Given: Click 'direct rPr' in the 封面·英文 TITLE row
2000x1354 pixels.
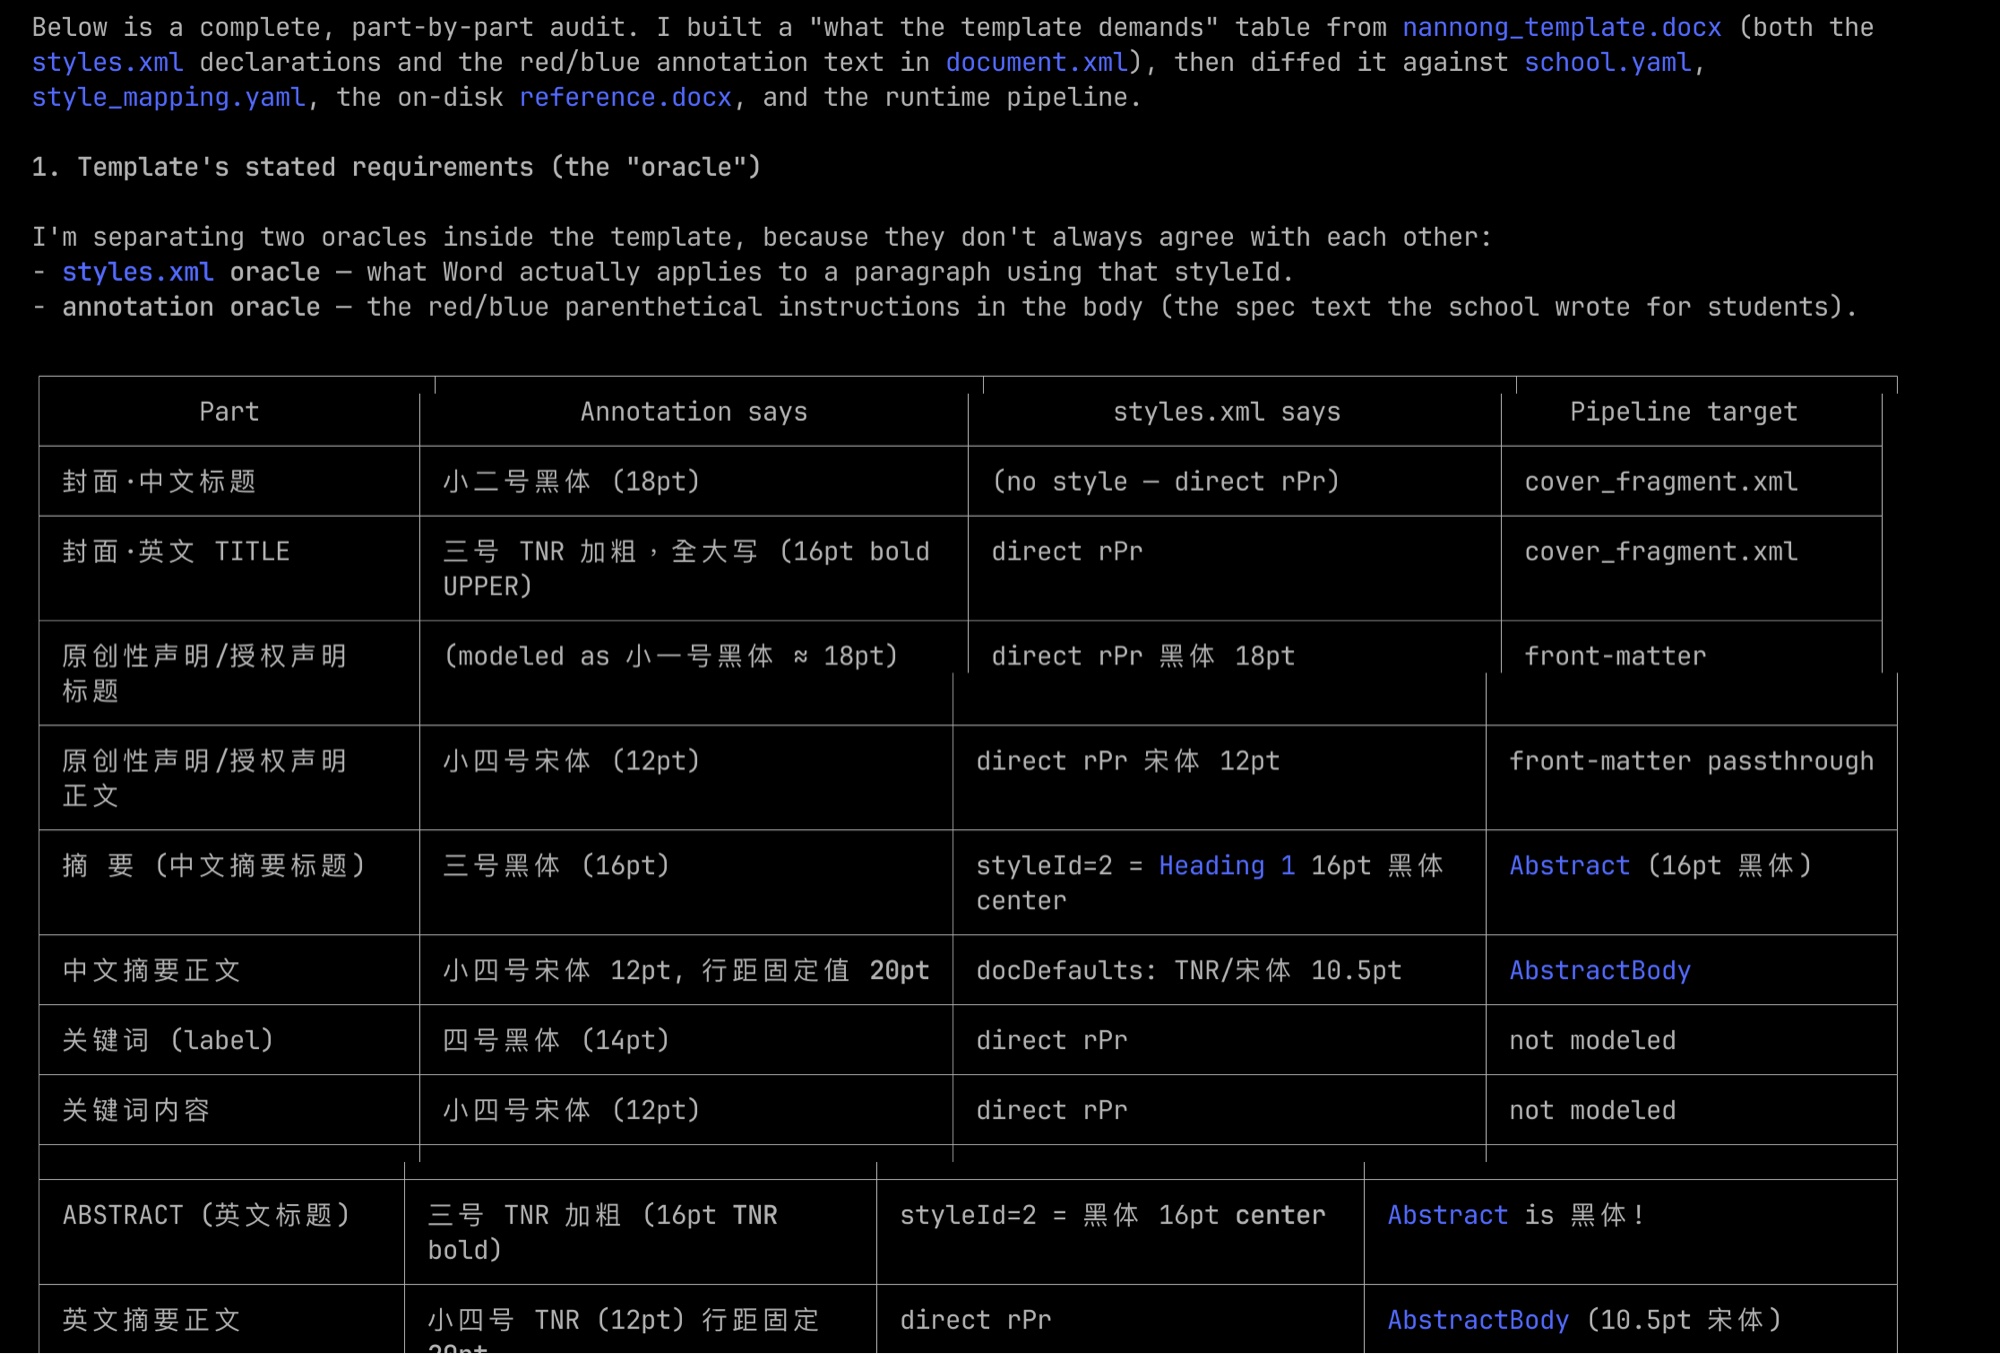Looking at the screenshot, I should [x=1067, y=551].
